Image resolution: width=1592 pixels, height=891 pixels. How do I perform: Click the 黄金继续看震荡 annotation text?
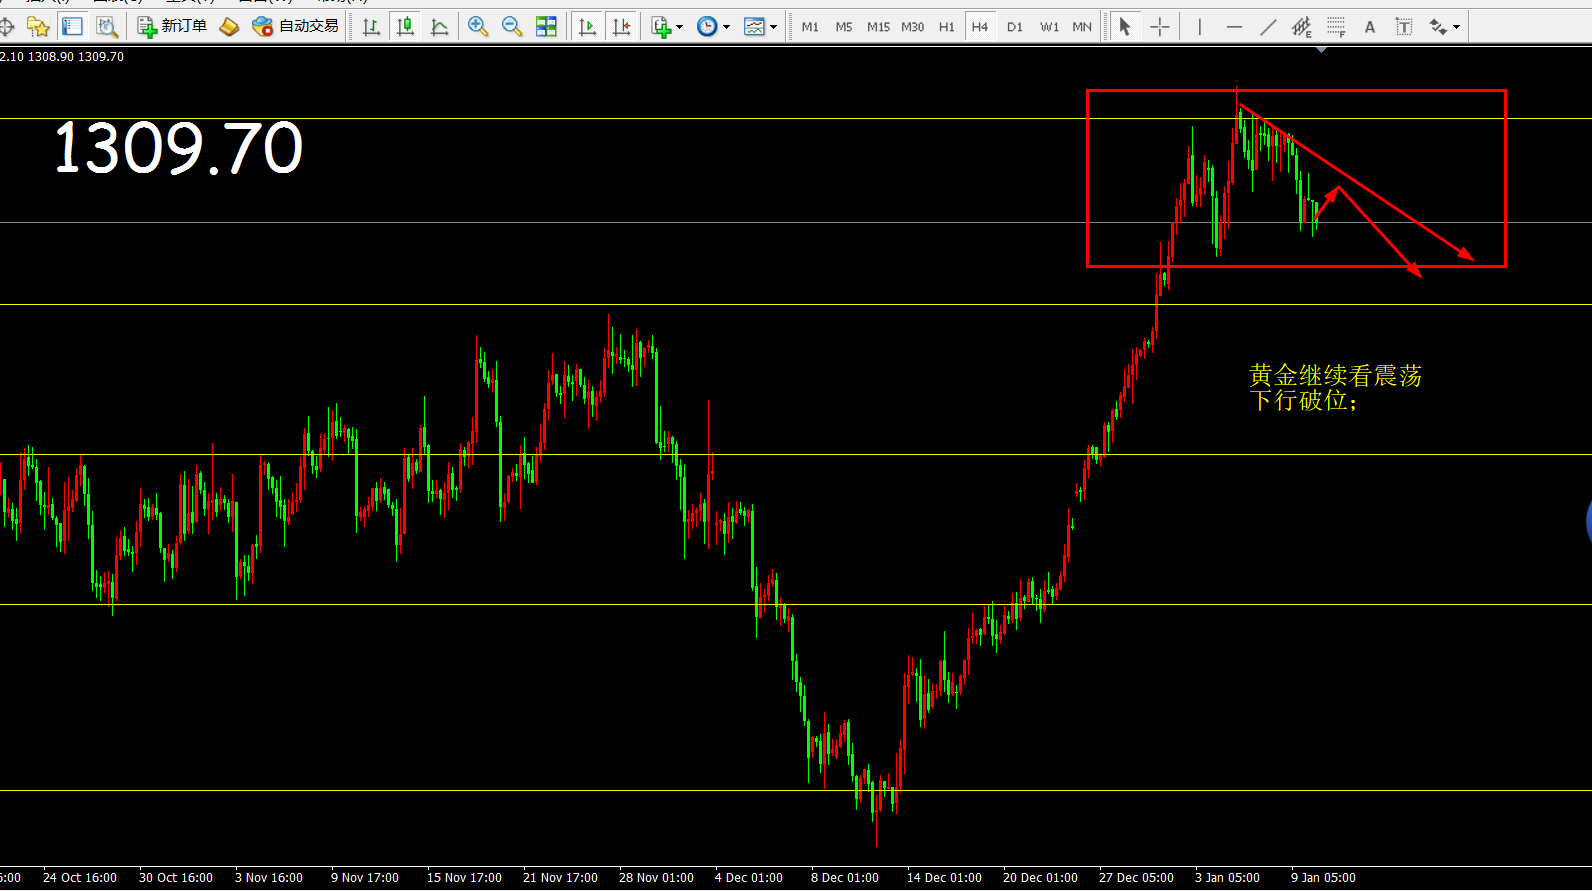click(1335, 376)
